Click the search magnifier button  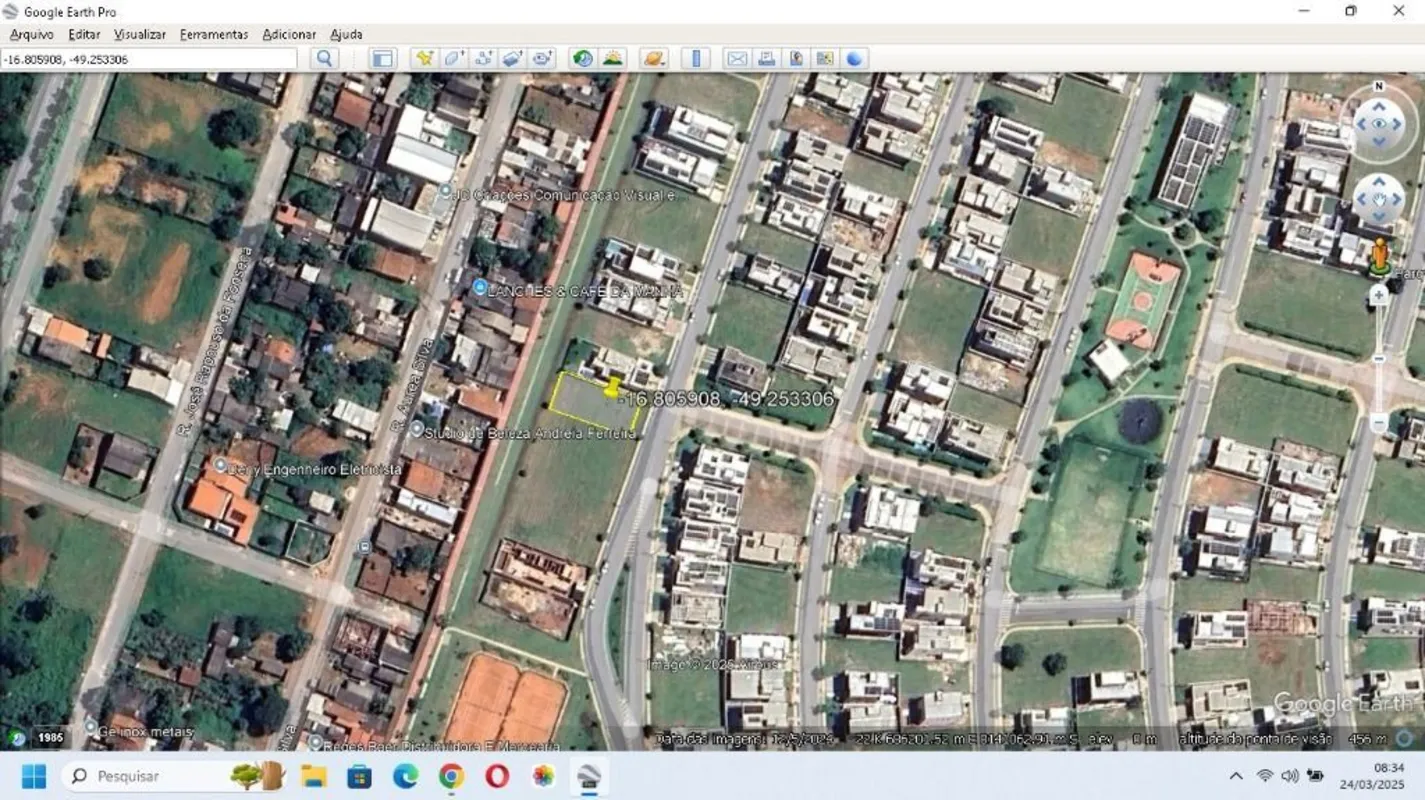tap(324, 59)
